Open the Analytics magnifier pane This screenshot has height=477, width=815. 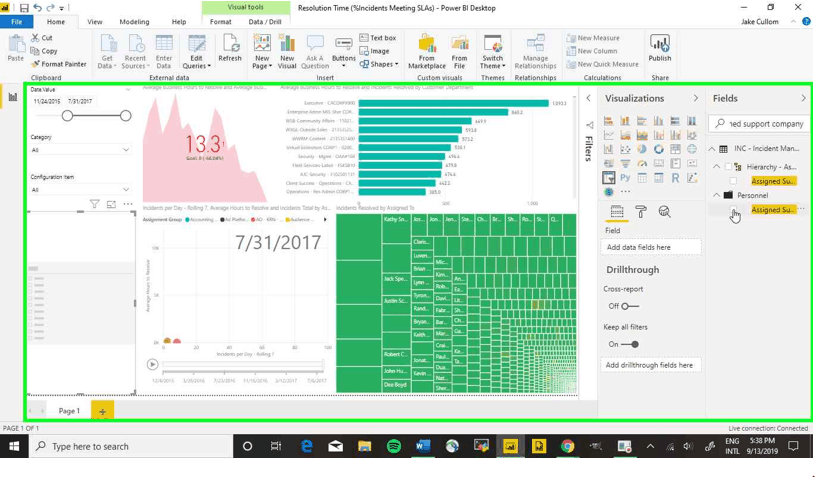[664, 211]
